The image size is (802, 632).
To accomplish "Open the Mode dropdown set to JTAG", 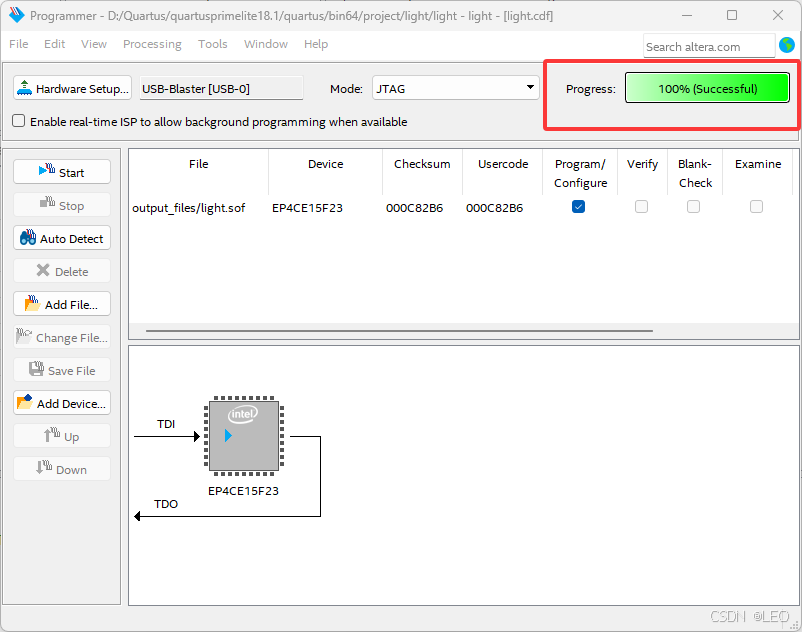I will [x=456, y=88].
